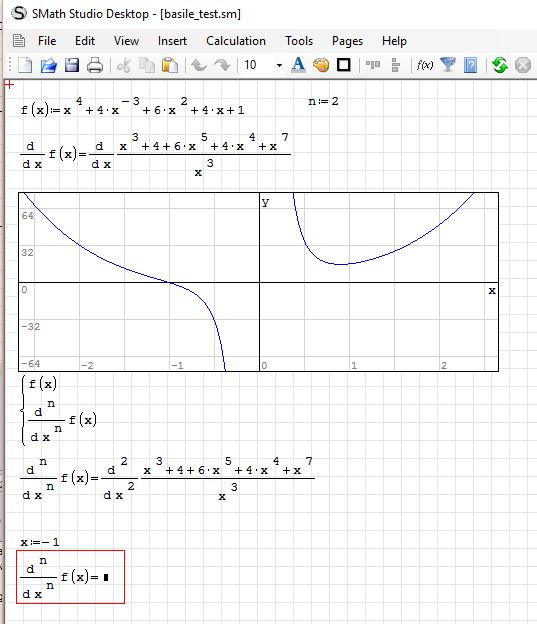537x624 pixels.
Task: Click the result placeholder in the red-bordered region
Action: [x=106, y=577]
